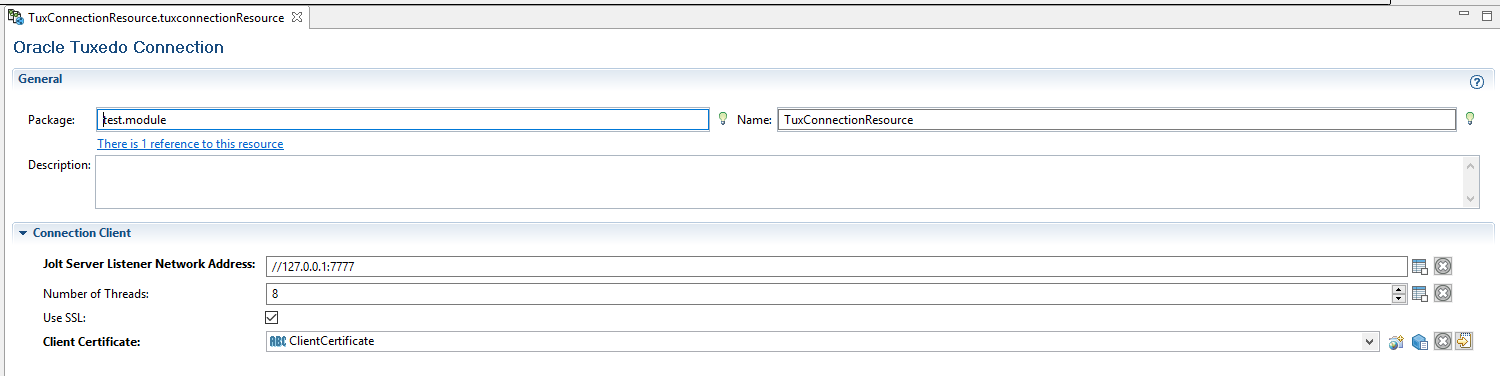
Task: Click the 'Oracle Tuxedo Connection' title
Action: click(118, 47)
